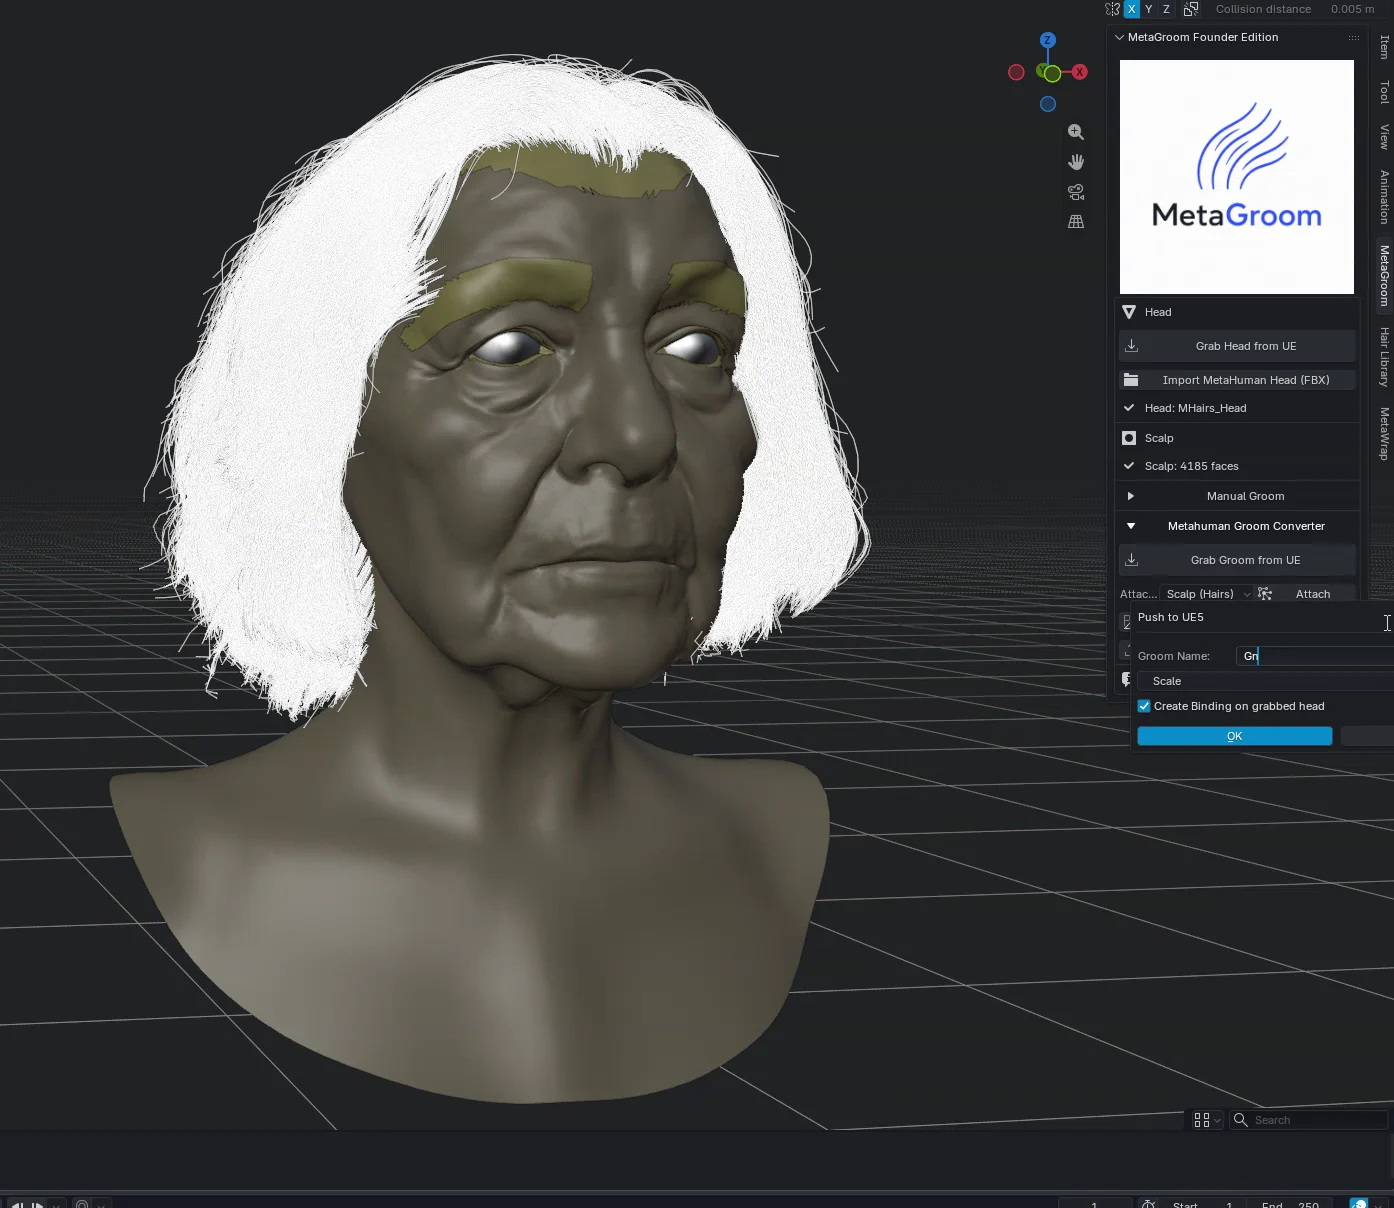Switch to the Animation sidebar tab
1394x1208 pixels.
coord(1384,196)
